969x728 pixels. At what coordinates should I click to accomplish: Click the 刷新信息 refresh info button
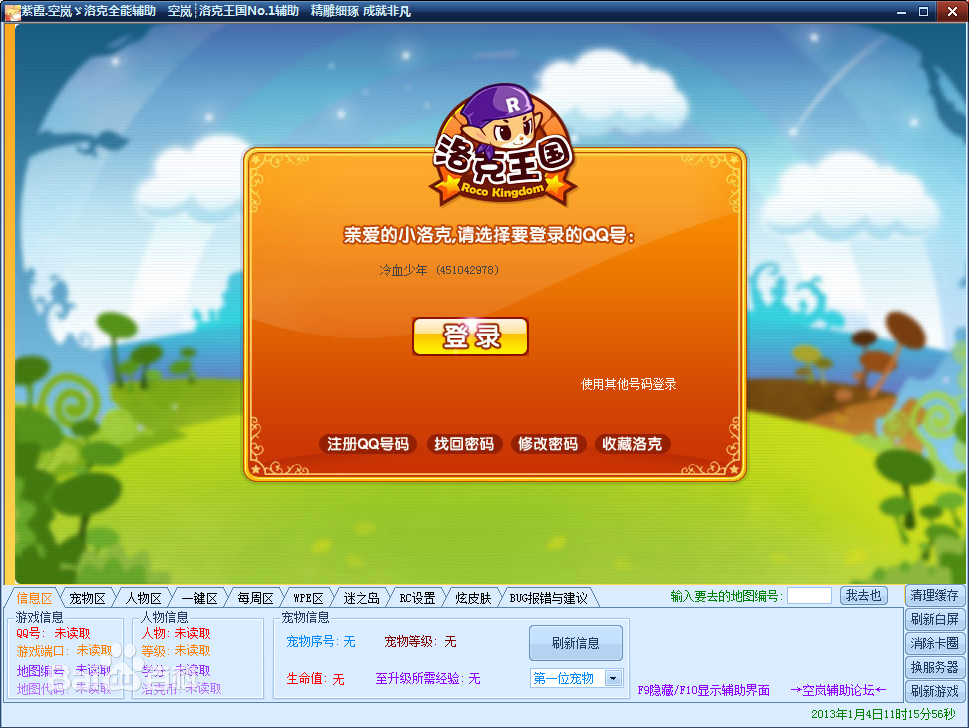coord(576,643)
